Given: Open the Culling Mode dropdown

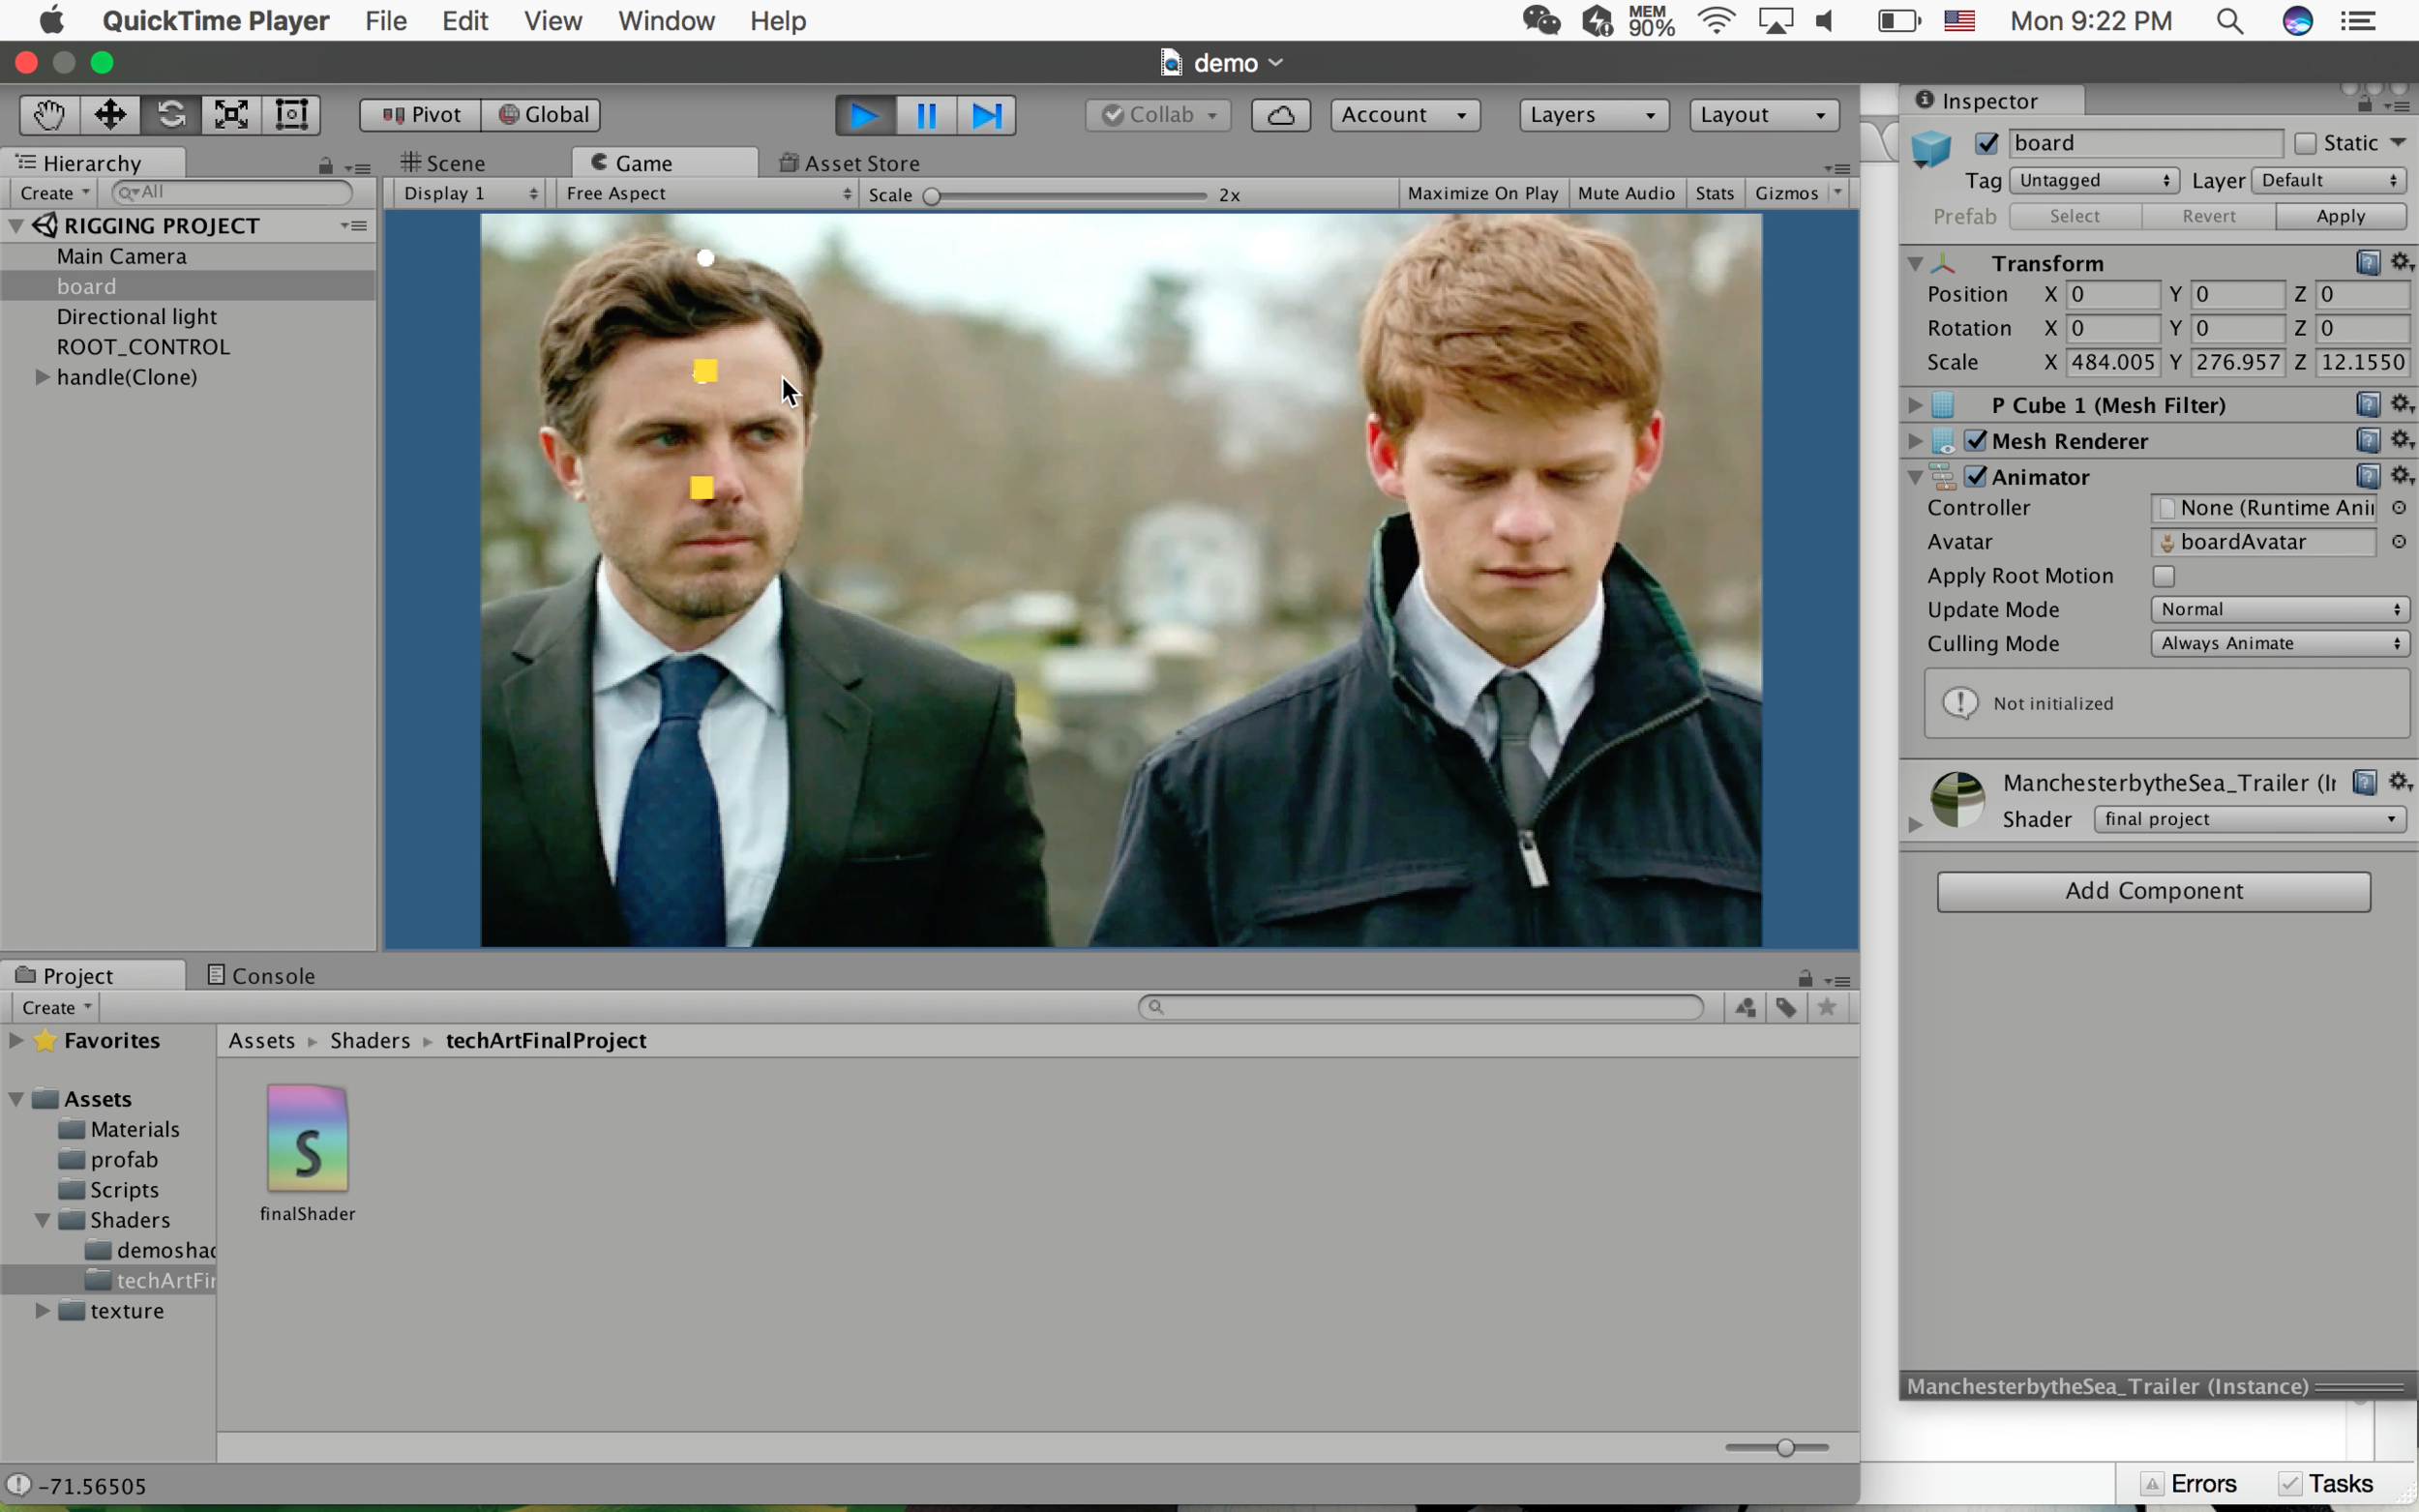Looking at the screenshot, I should [2280, 643].
